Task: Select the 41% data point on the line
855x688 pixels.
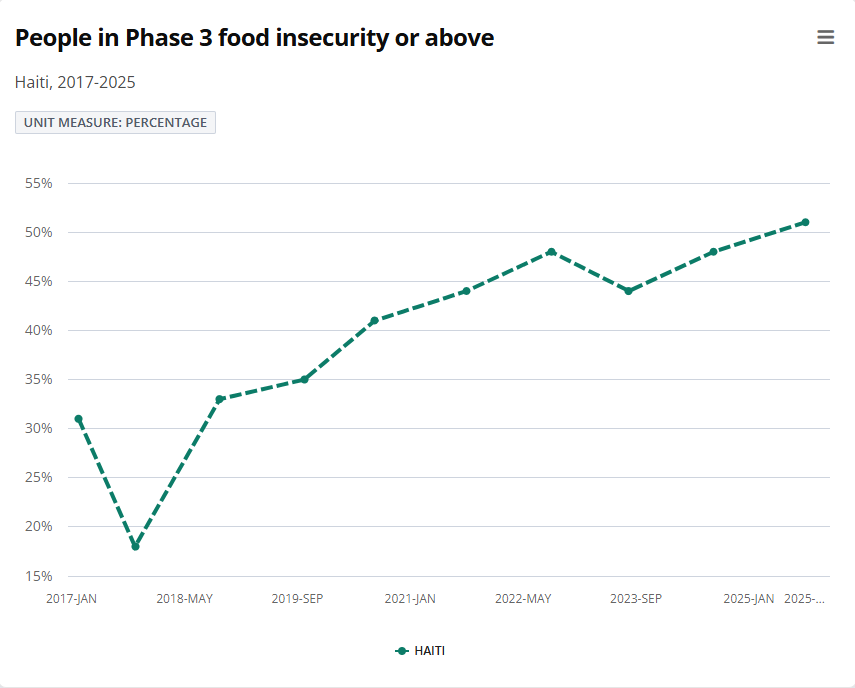Action: pyautogui.click(x=374, y=321)
